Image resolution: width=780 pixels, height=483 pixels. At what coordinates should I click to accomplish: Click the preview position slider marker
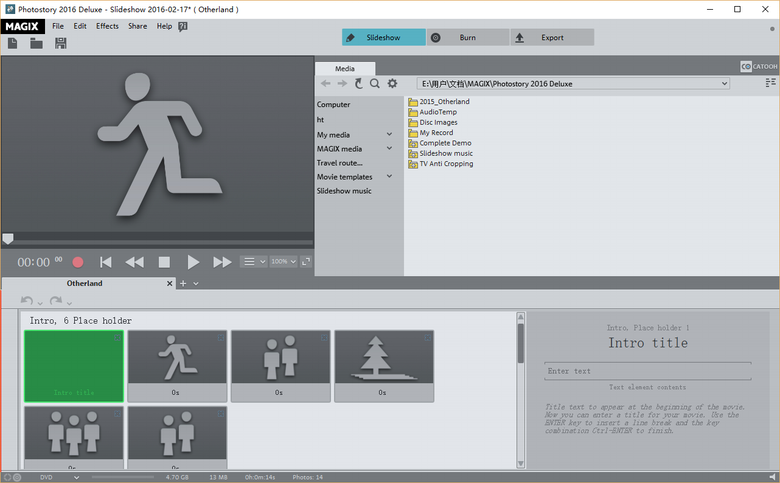[x=8, y=239]
